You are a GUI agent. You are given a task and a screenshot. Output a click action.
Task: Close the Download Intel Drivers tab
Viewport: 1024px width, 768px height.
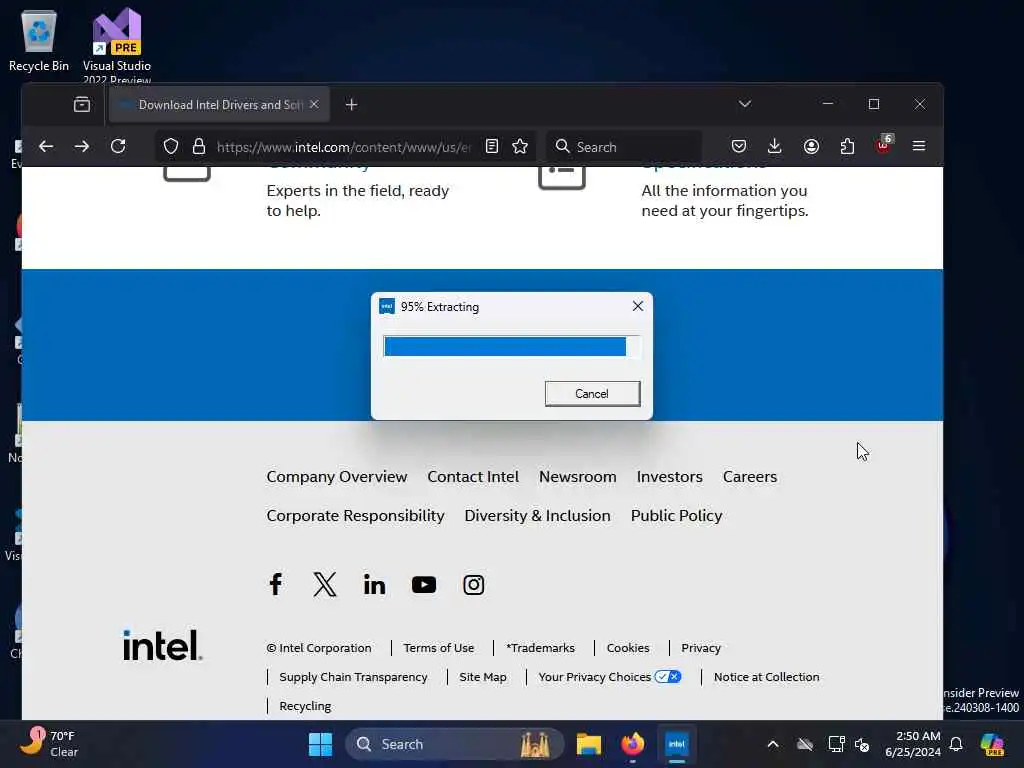314,104
